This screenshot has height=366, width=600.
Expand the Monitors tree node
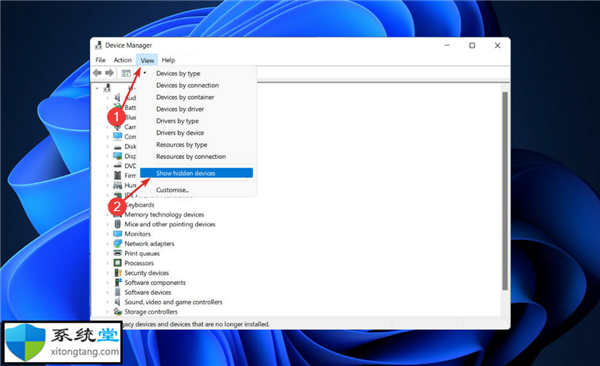click(108, 234)
